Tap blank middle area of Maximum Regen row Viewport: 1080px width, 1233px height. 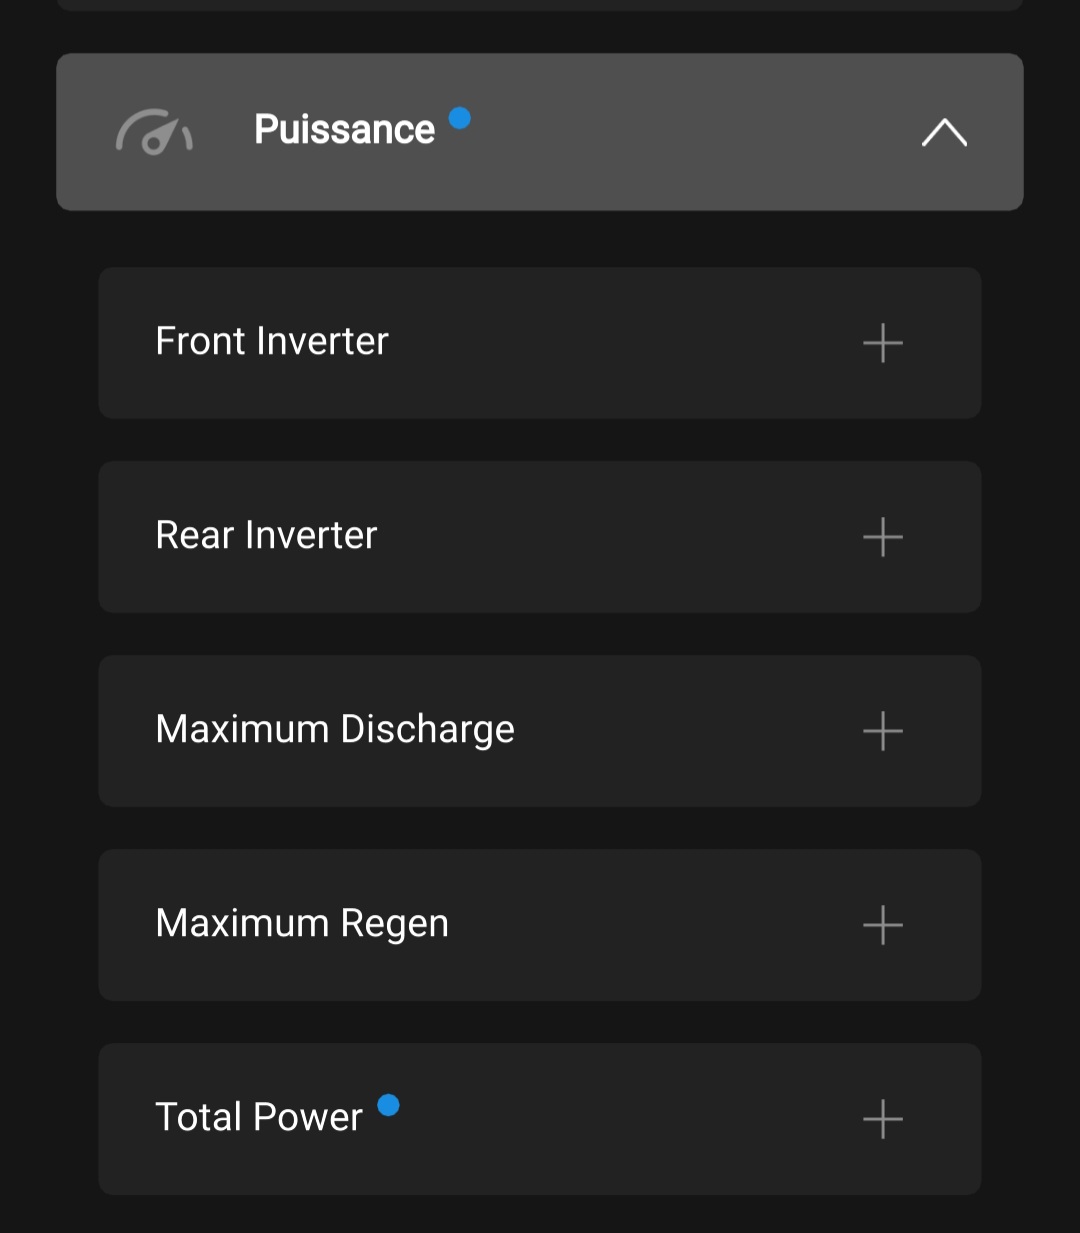[650, 925]
